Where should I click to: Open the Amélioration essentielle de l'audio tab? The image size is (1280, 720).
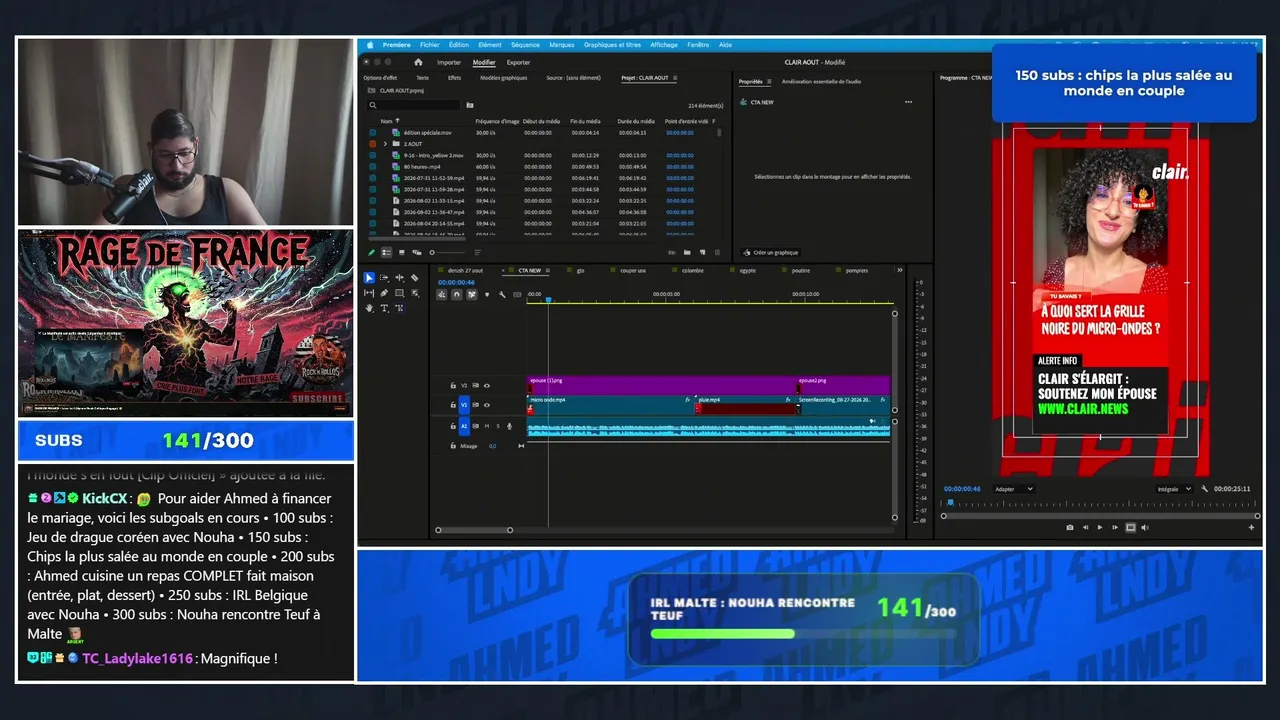tap(821, 82)
